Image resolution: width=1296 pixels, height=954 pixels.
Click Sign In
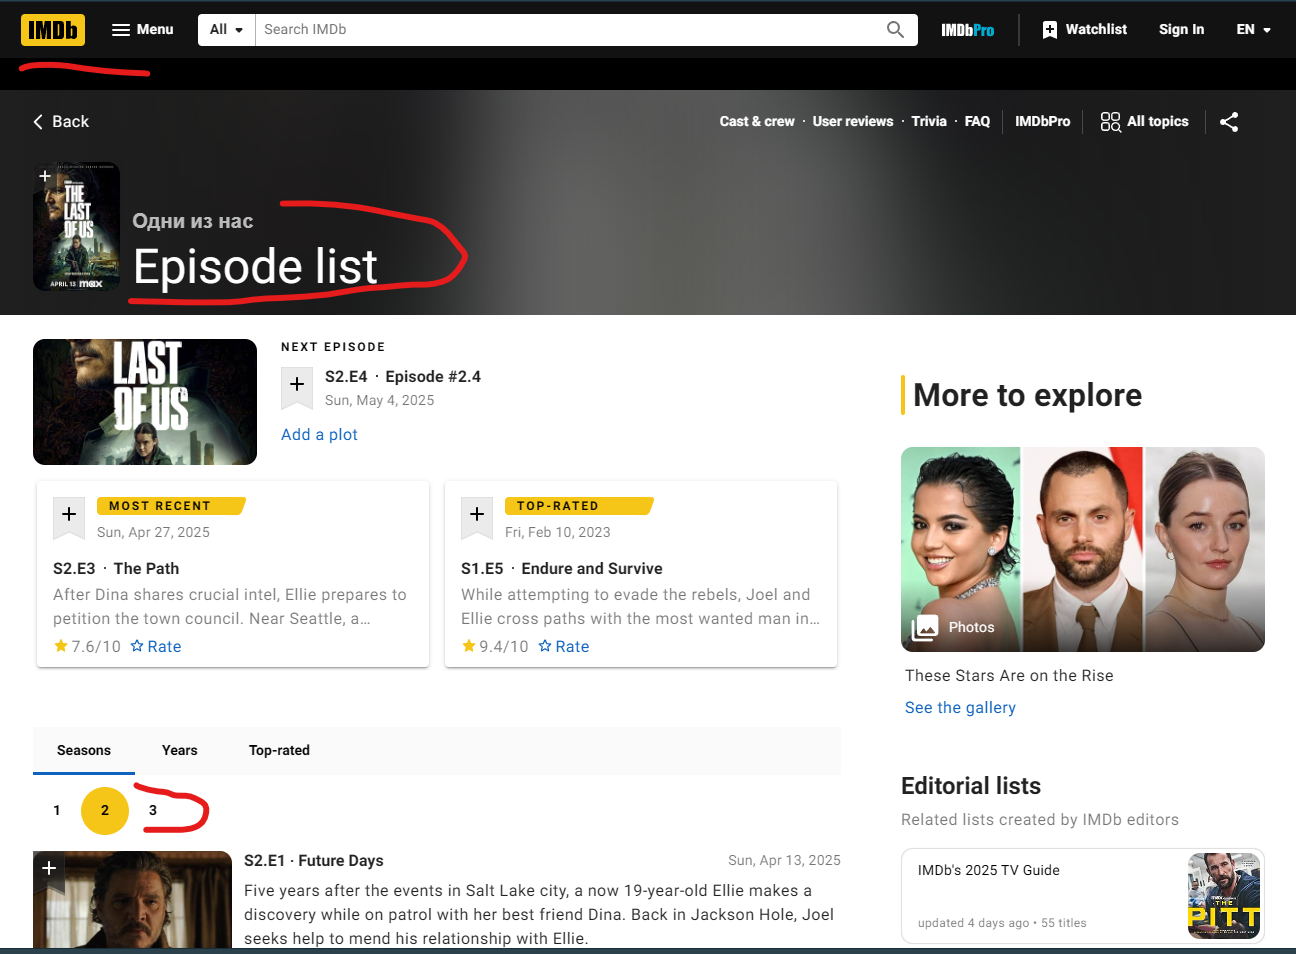click(1181, 30)
